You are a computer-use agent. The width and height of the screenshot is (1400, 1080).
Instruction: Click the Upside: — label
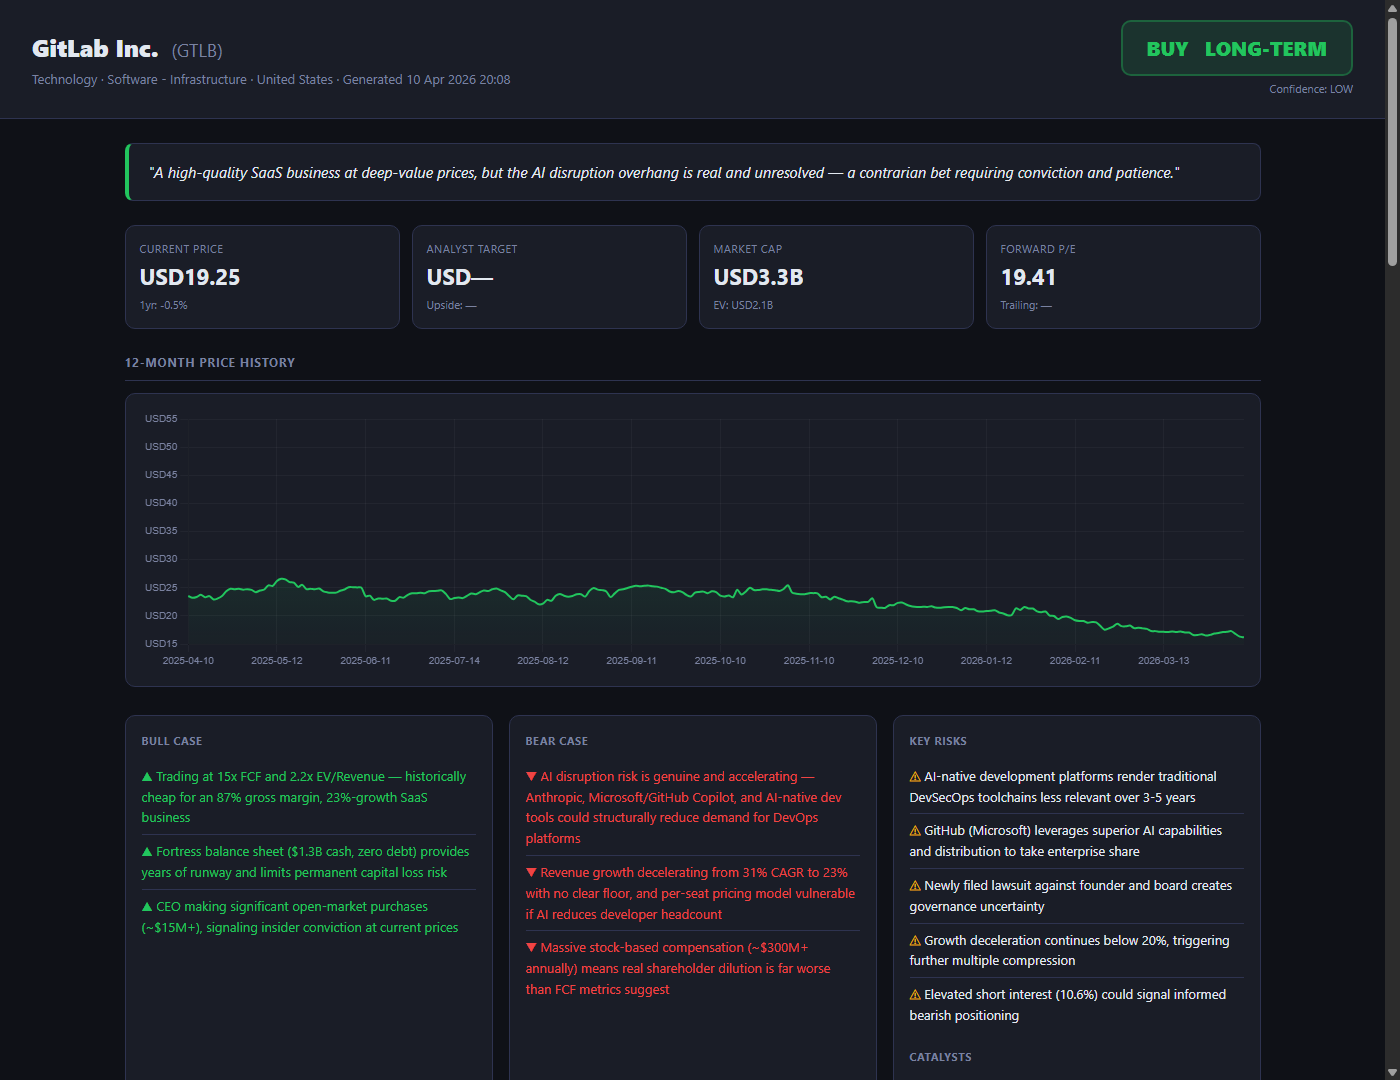click(x=451, y=306)
